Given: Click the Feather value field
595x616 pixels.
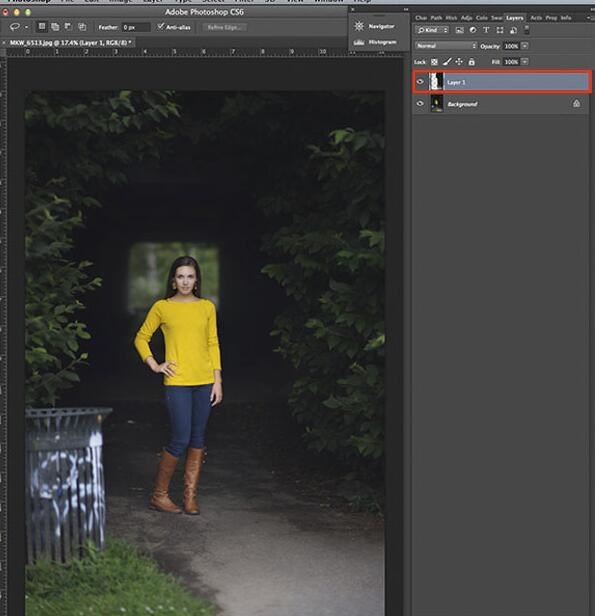Looking at the screenshot, I should click(136, 27).
